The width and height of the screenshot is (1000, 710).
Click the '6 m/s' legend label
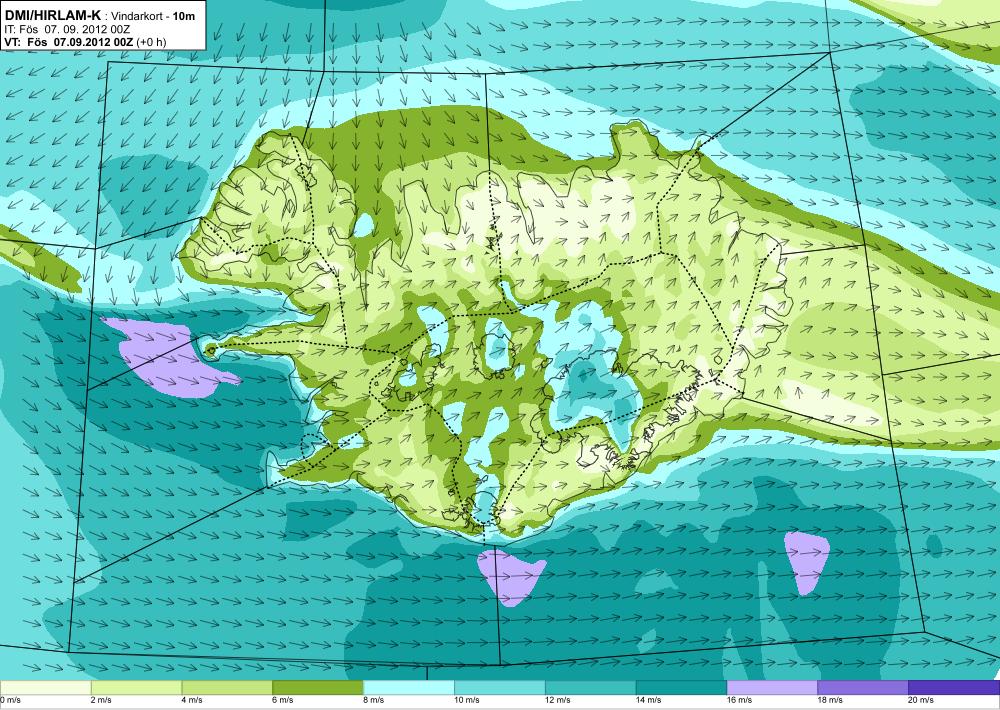tap(284, 700)
